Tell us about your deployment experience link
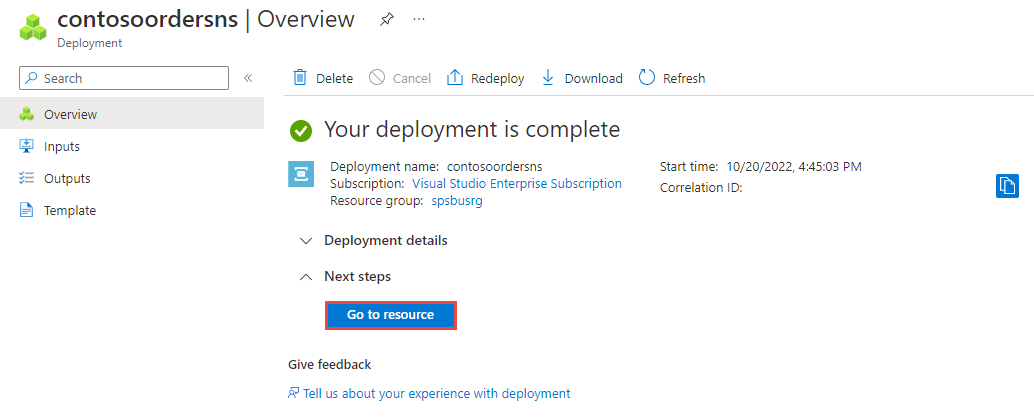1034x418 pixels. (436, 393)
